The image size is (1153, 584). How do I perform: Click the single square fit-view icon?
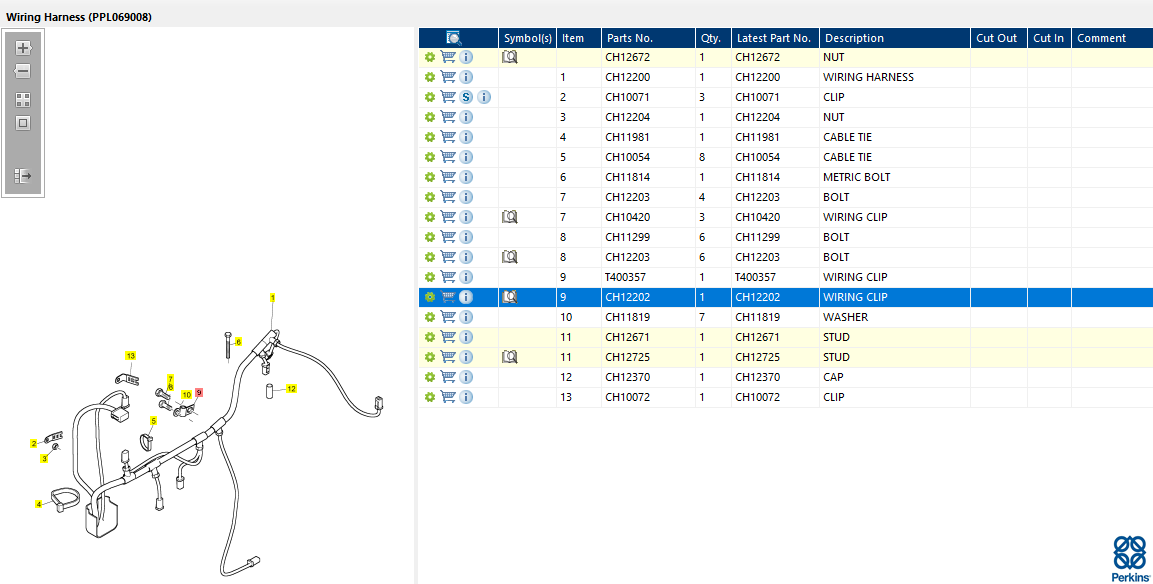[23, 123]
